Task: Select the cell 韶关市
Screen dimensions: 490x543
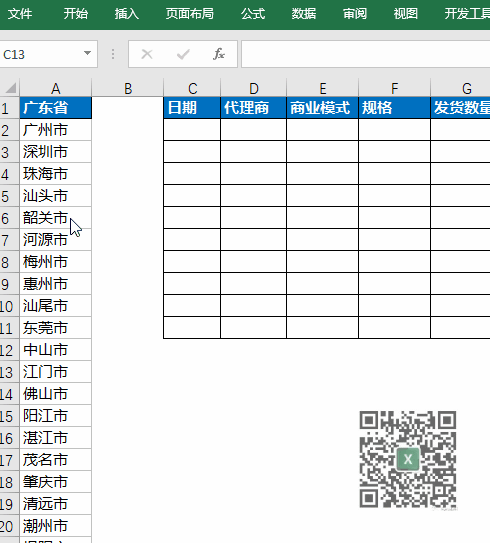Action: (56, 218)
